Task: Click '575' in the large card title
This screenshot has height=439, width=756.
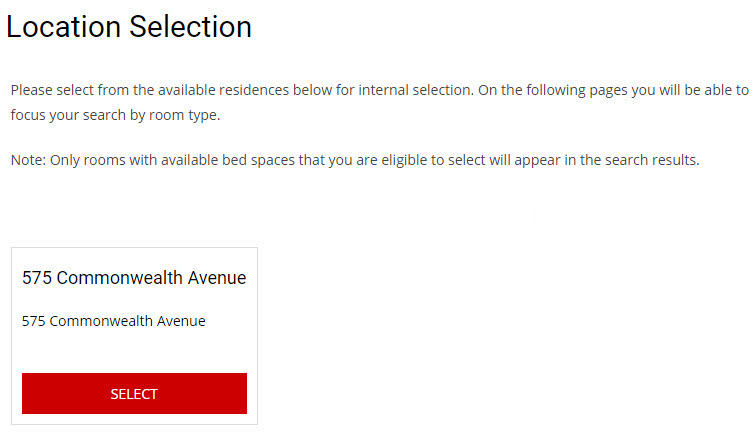Action: [x=37, y=278]
